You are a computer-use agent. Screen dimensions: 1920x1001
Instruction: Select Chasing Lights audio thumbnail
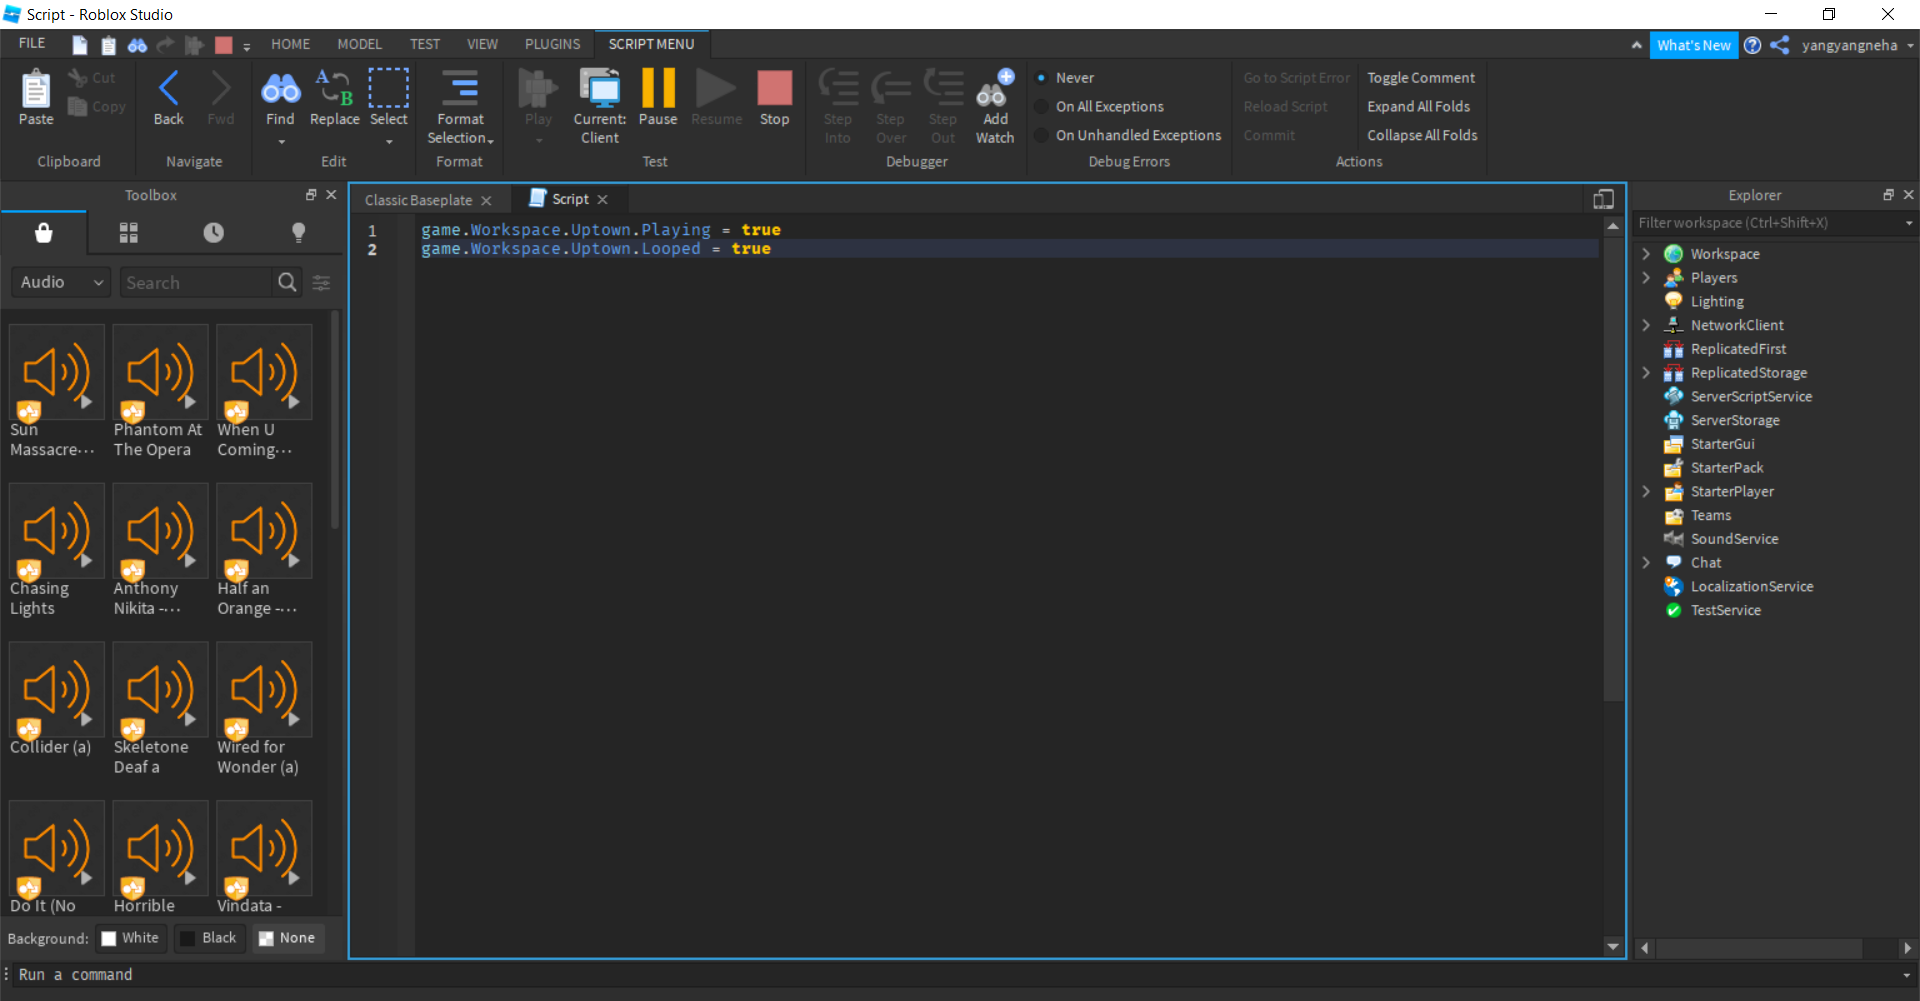[x=57, y=531]
